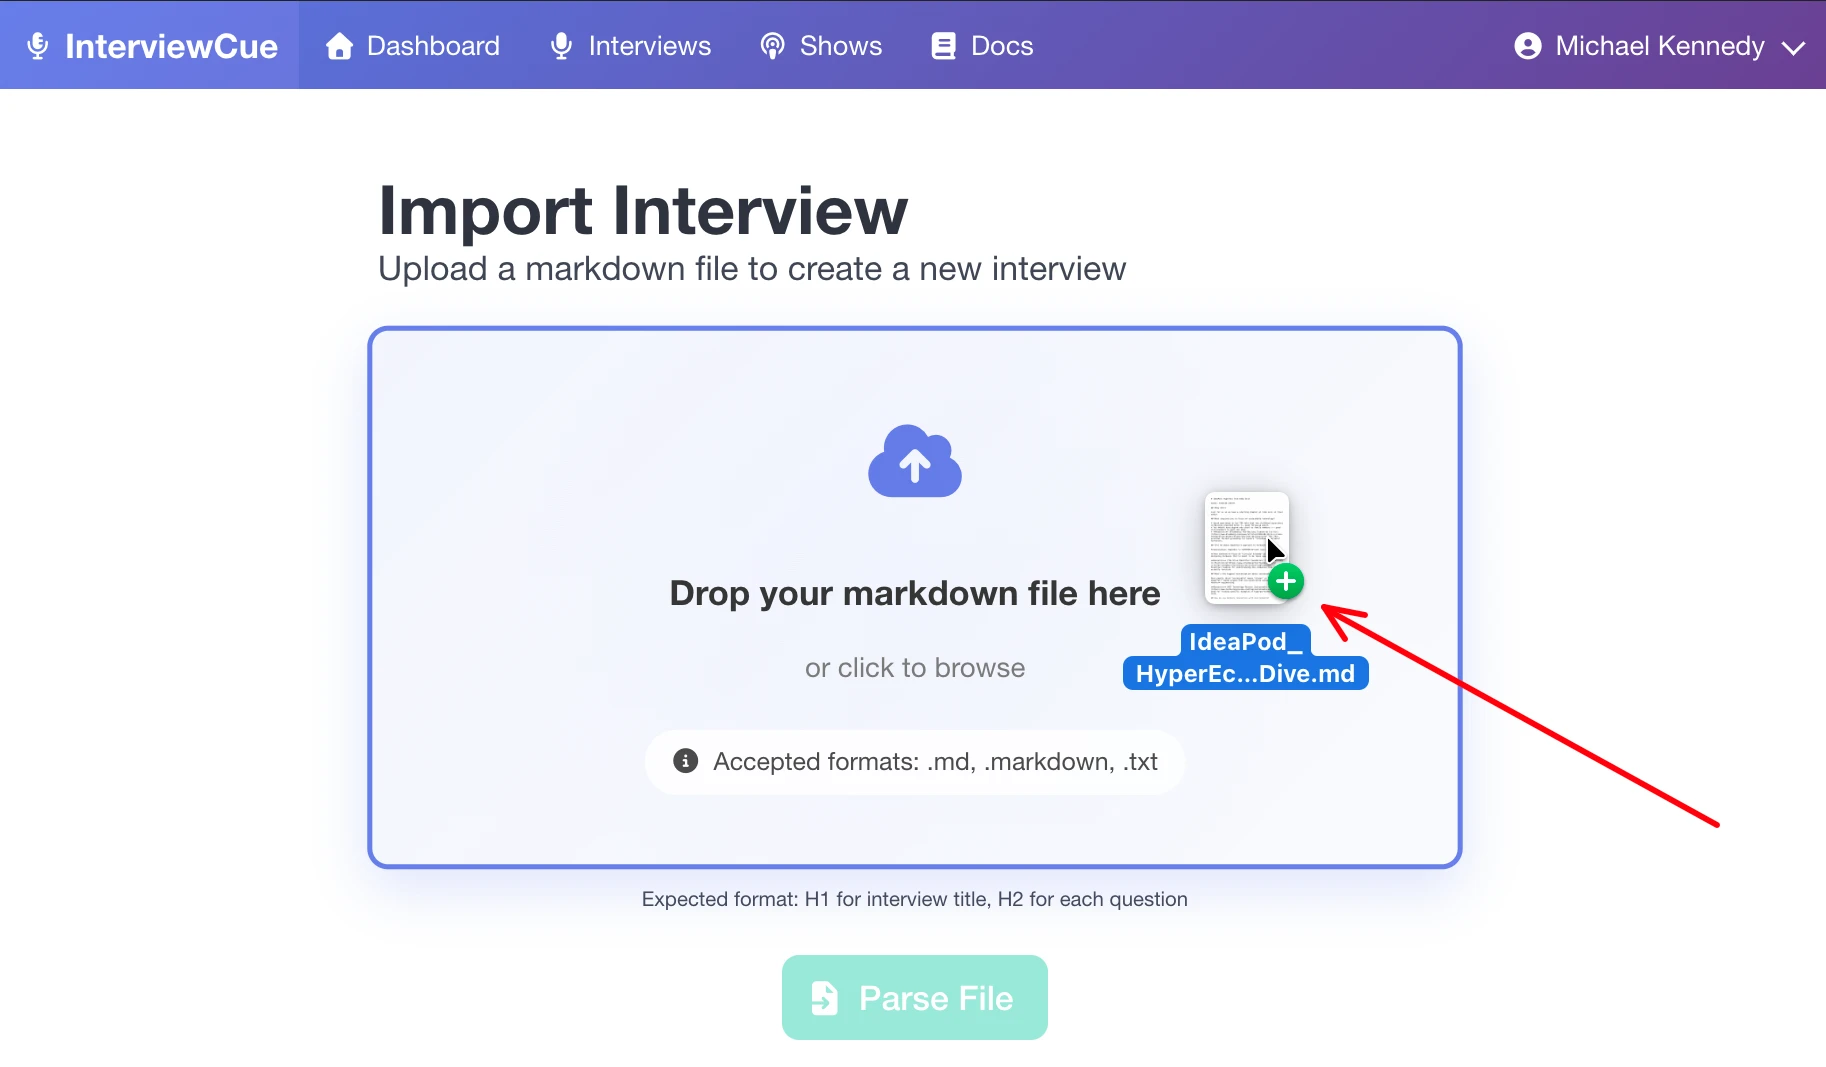Open the Michael Kennedy account menu
The image size is (1826, 1067).
1659,46
